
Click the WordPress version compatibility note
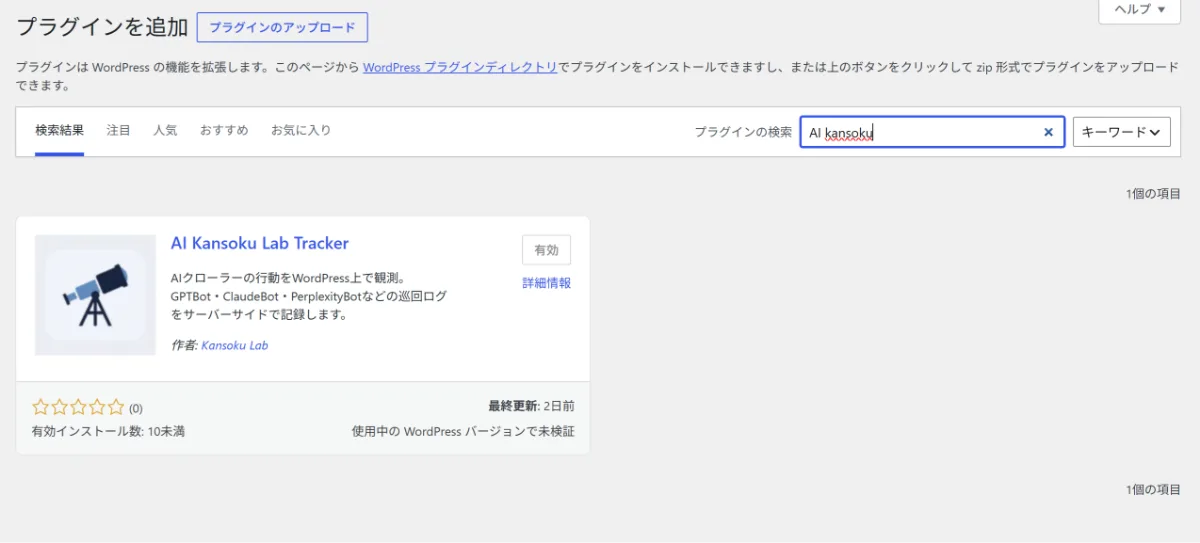point(463,432)
